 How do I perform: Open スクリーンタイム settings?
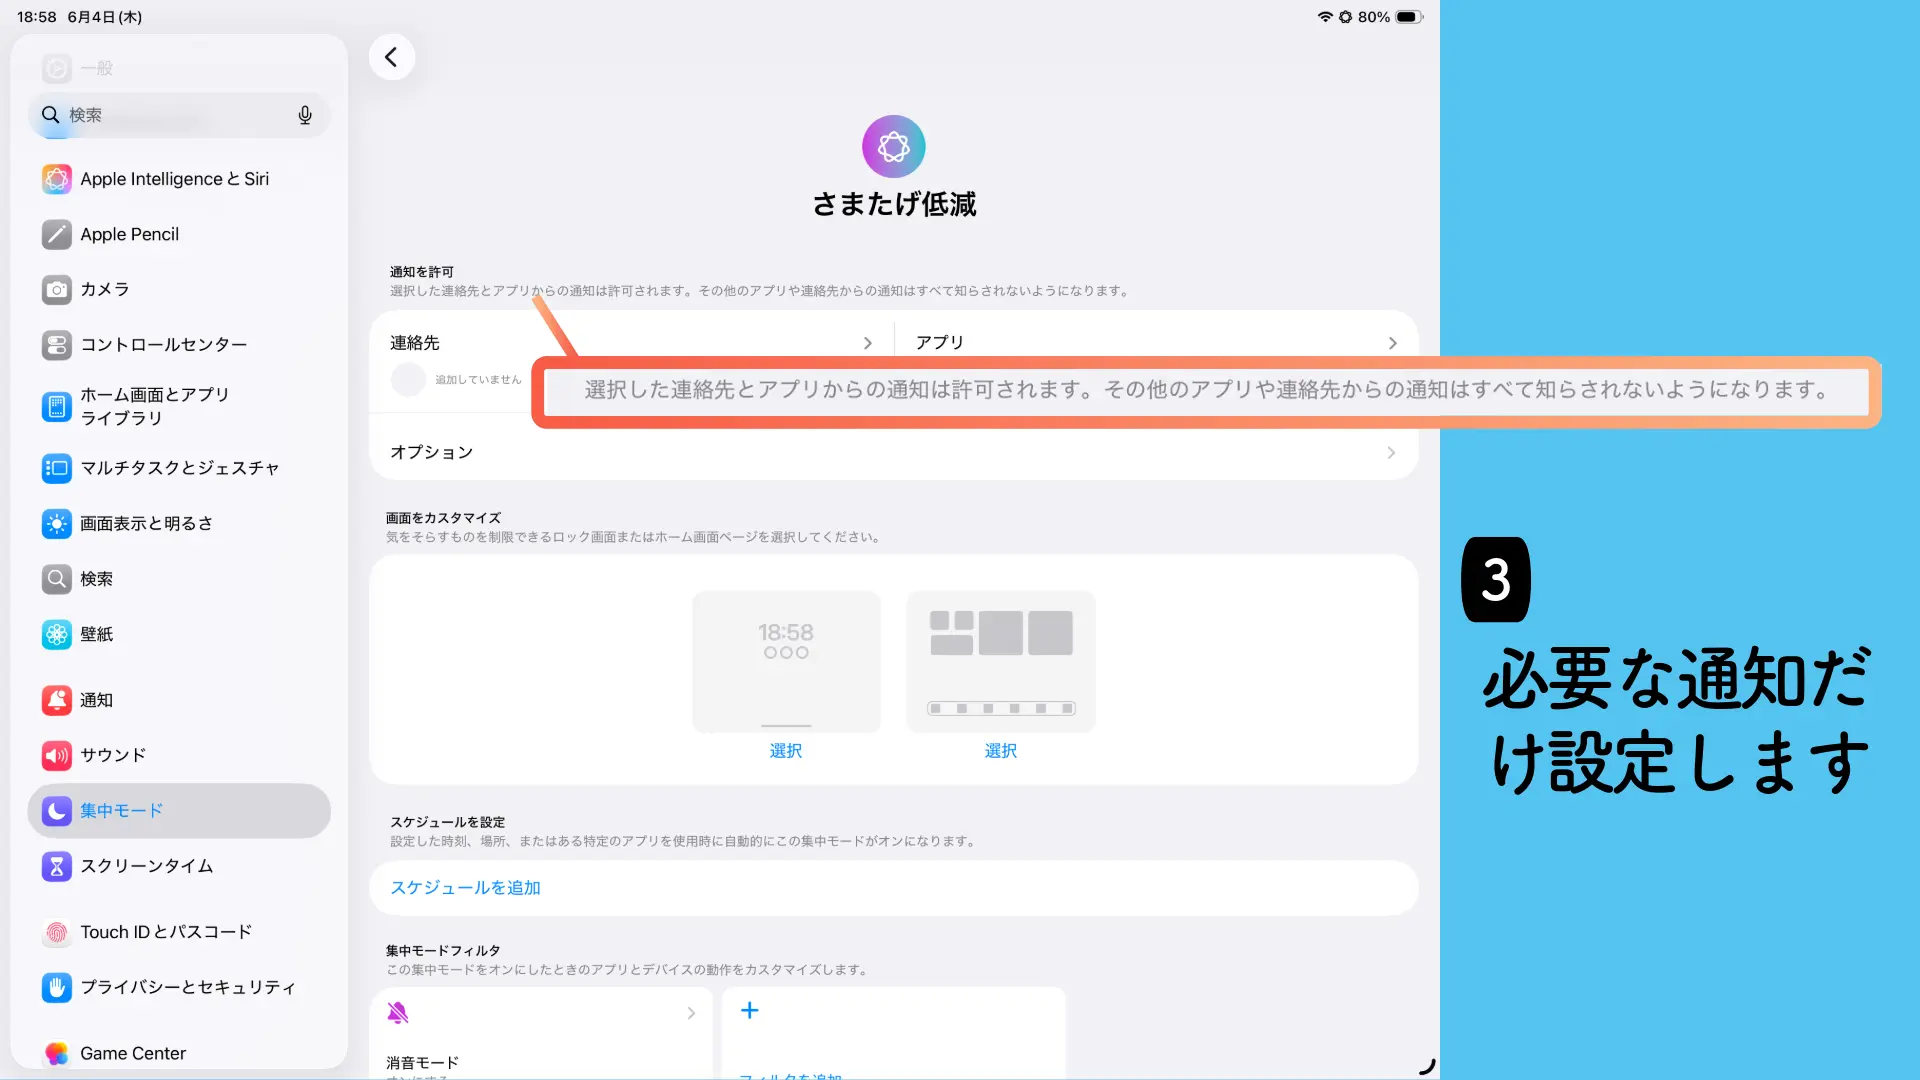(x=179, y=866)
